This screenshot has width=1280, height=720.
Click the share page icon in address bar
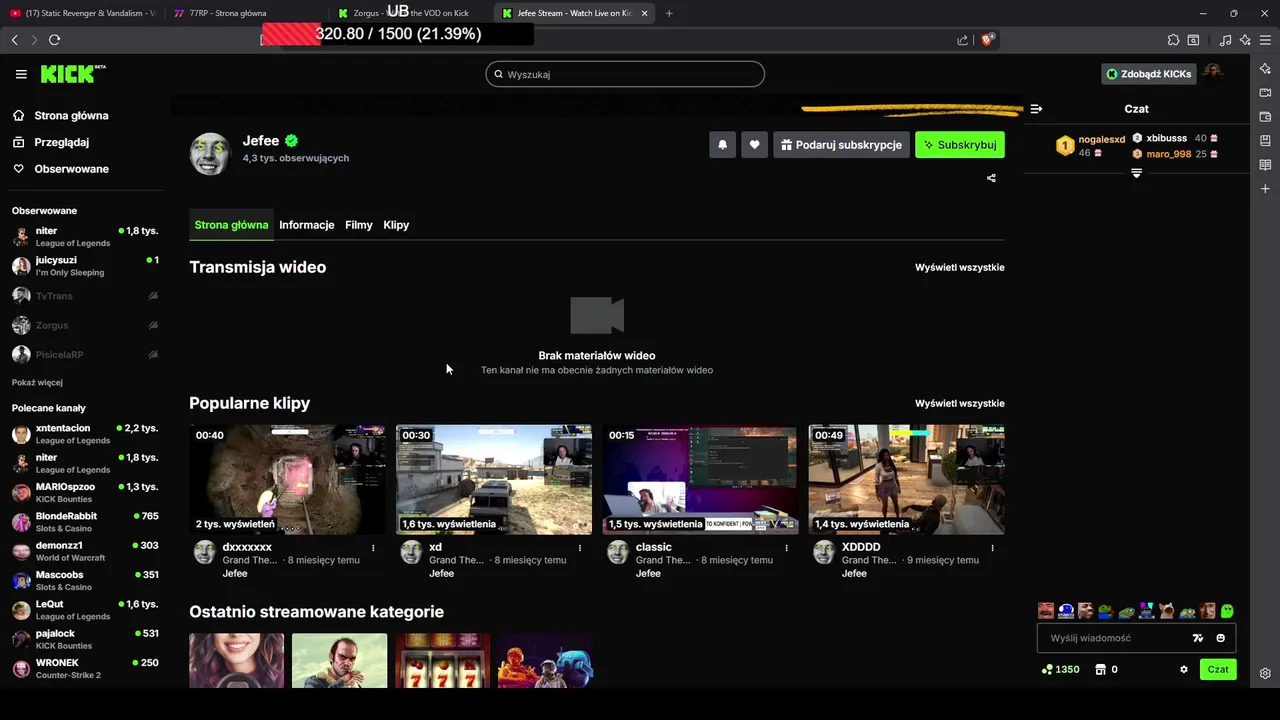coord(962,40)
